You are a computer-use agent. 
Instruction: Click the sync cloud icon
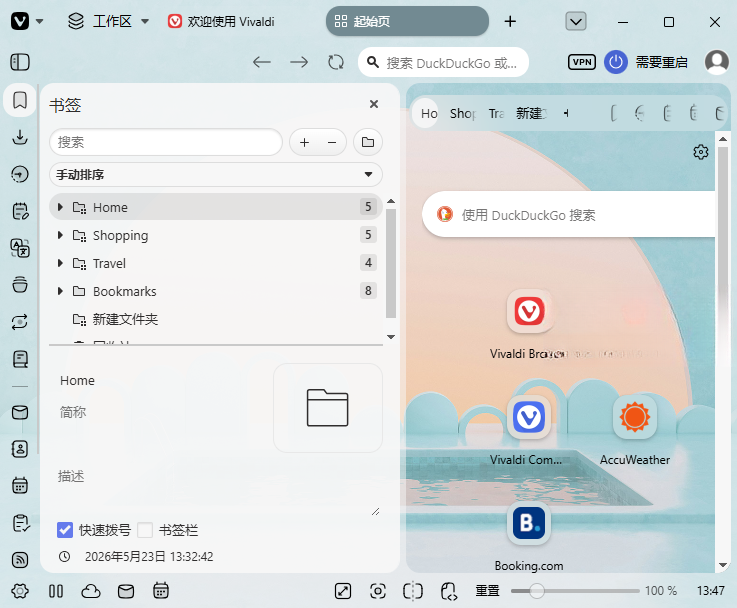click(x=91, y=591)
